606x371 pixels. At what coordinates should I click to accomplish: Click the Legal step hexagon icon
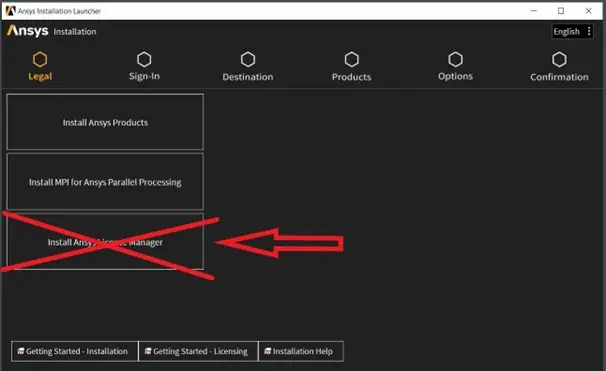[40, 60]
